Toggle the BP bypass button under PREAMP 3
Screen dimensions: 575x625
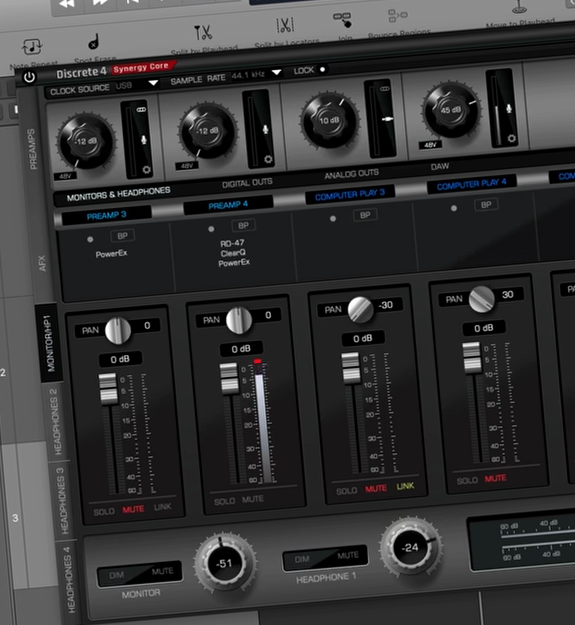pos(122,236)
